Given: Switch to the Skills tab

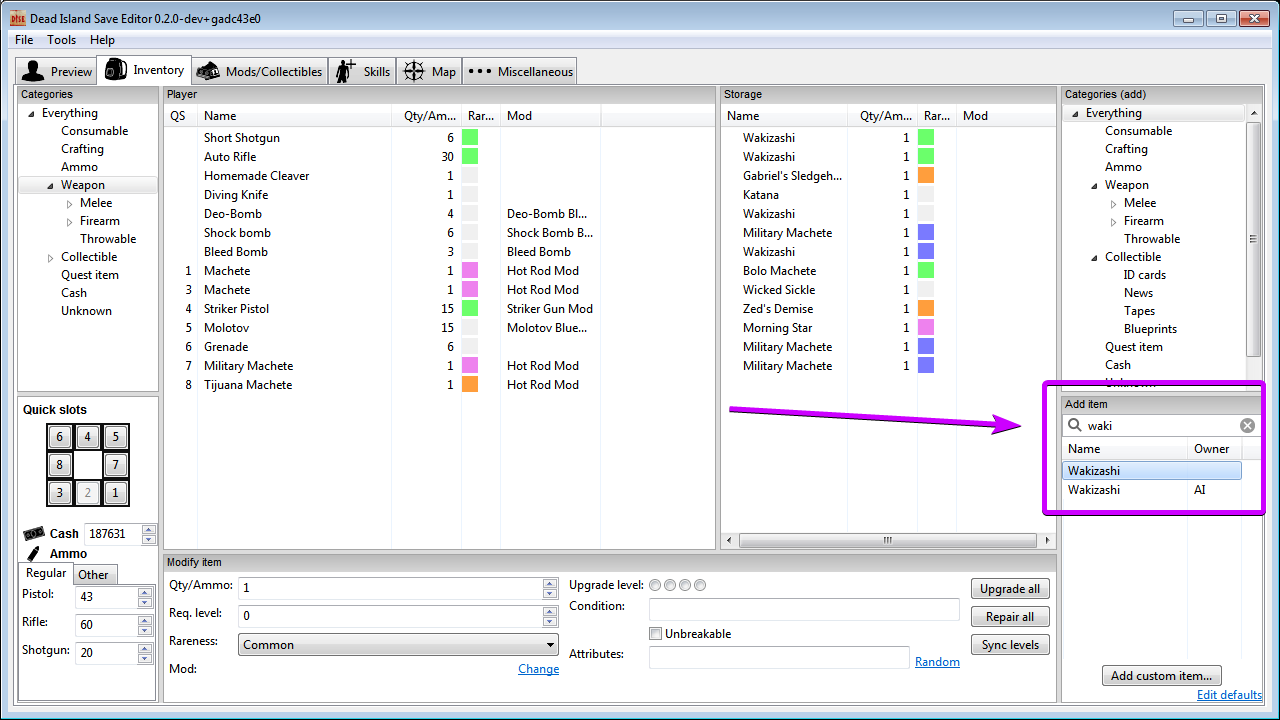Looking at the screenshot, I should pyautogui.click(x=362, y=71).
